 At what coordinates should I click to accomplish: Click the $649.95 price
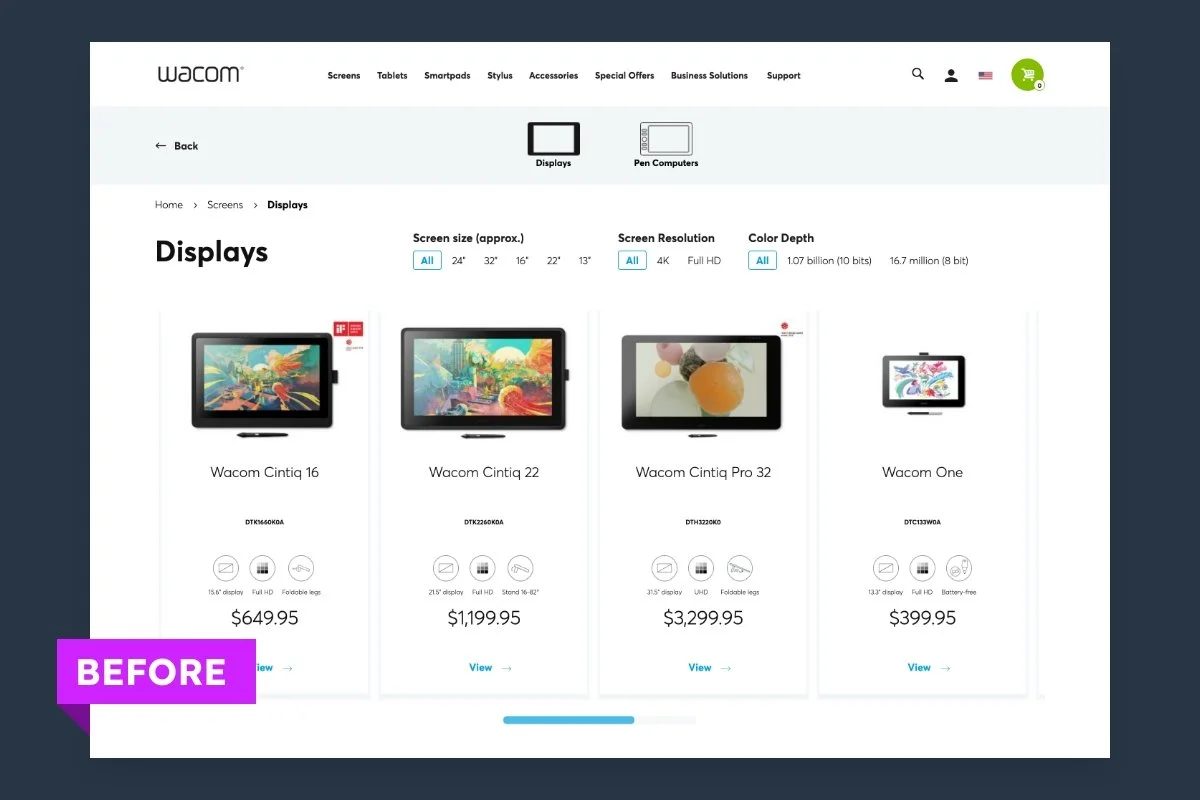click(x=265, y=618)
